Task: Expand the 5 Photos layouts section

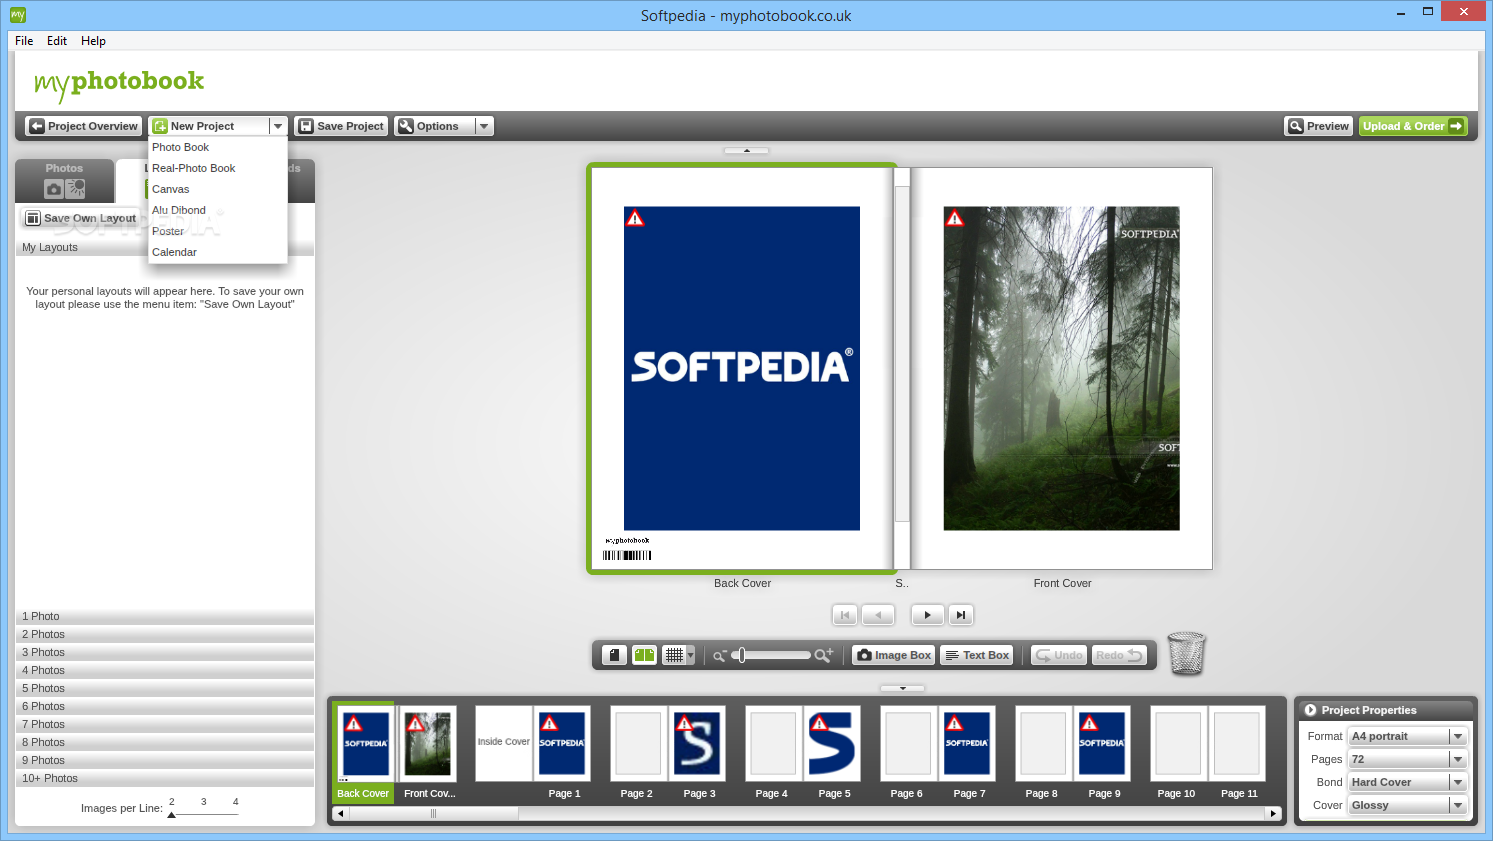Action: coord(165,688)
